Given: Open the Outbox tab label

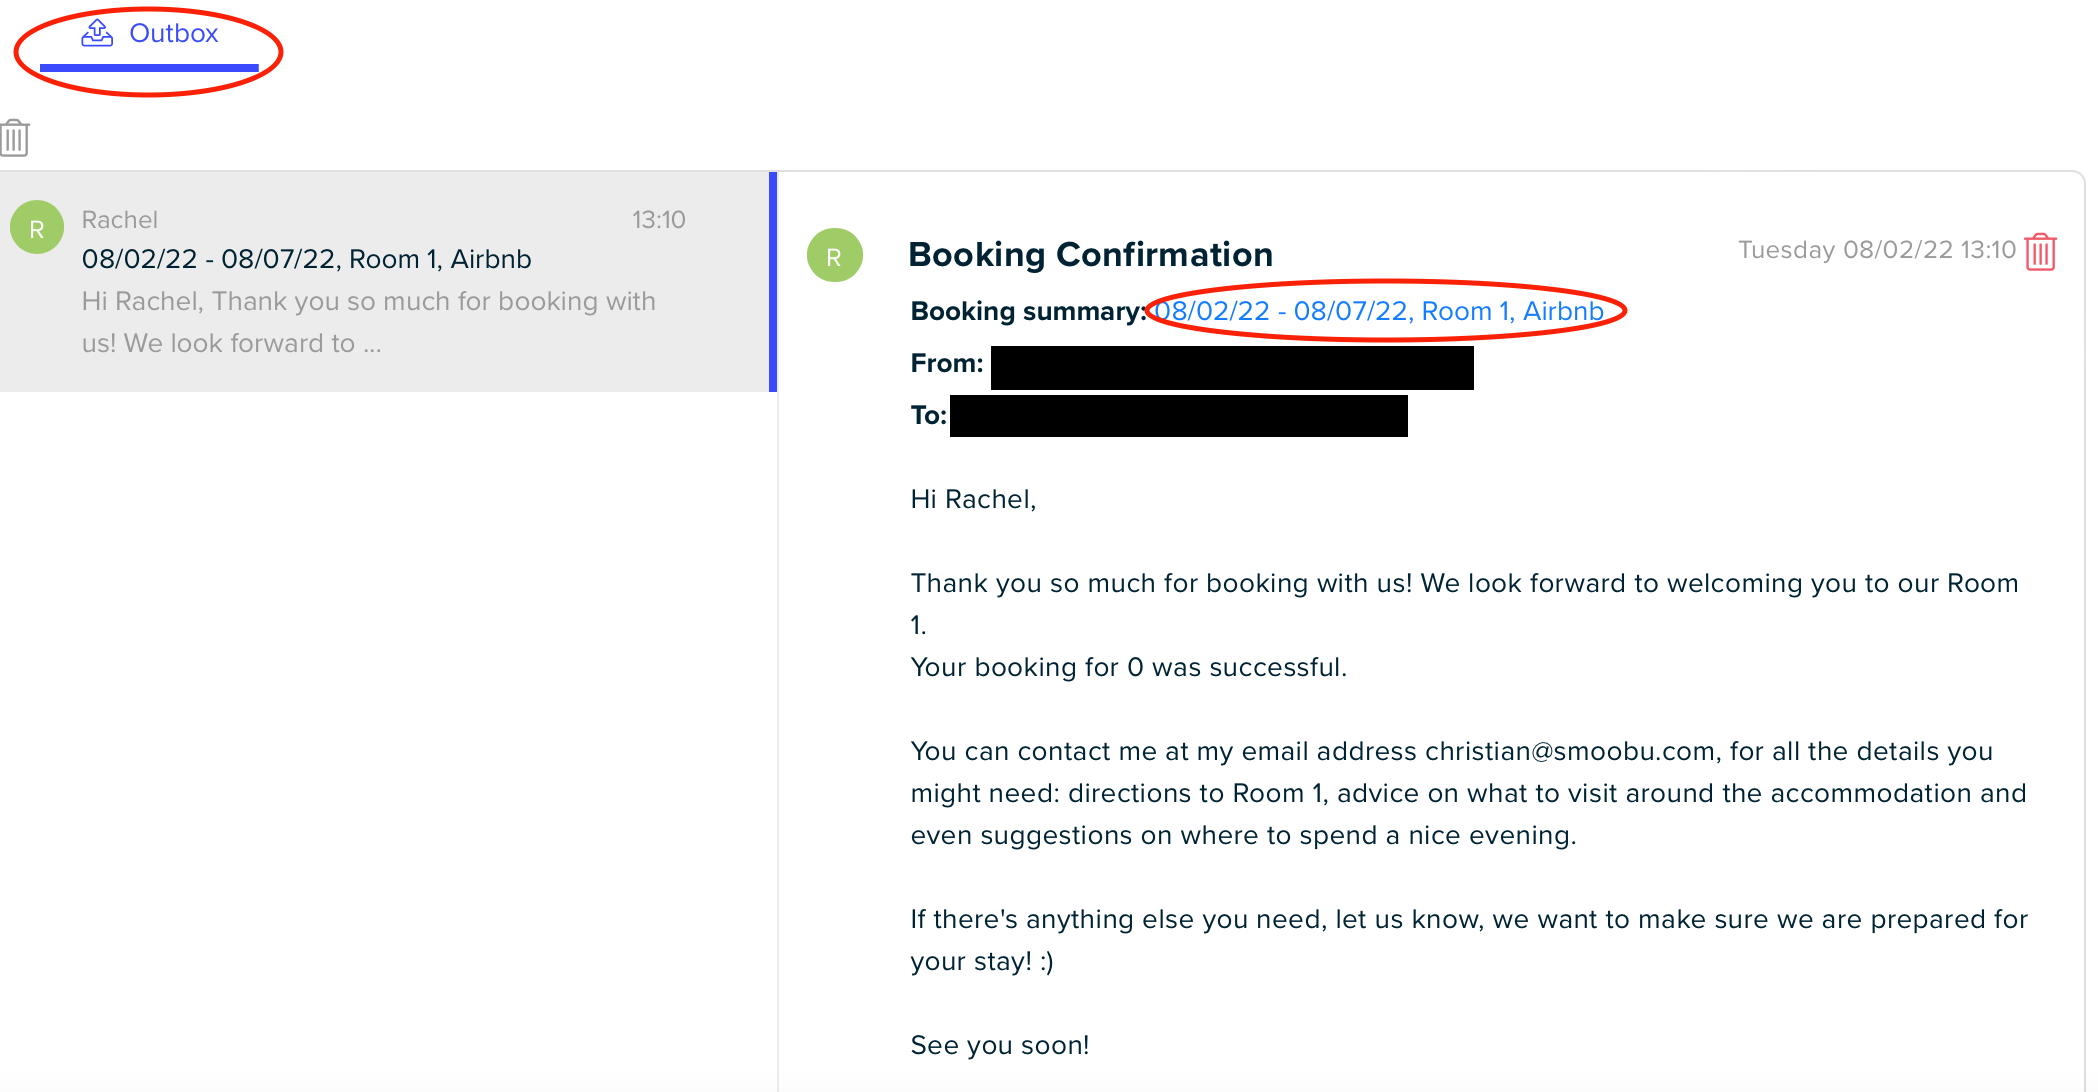Looking at the screenshot, I should tap(173, 33).
